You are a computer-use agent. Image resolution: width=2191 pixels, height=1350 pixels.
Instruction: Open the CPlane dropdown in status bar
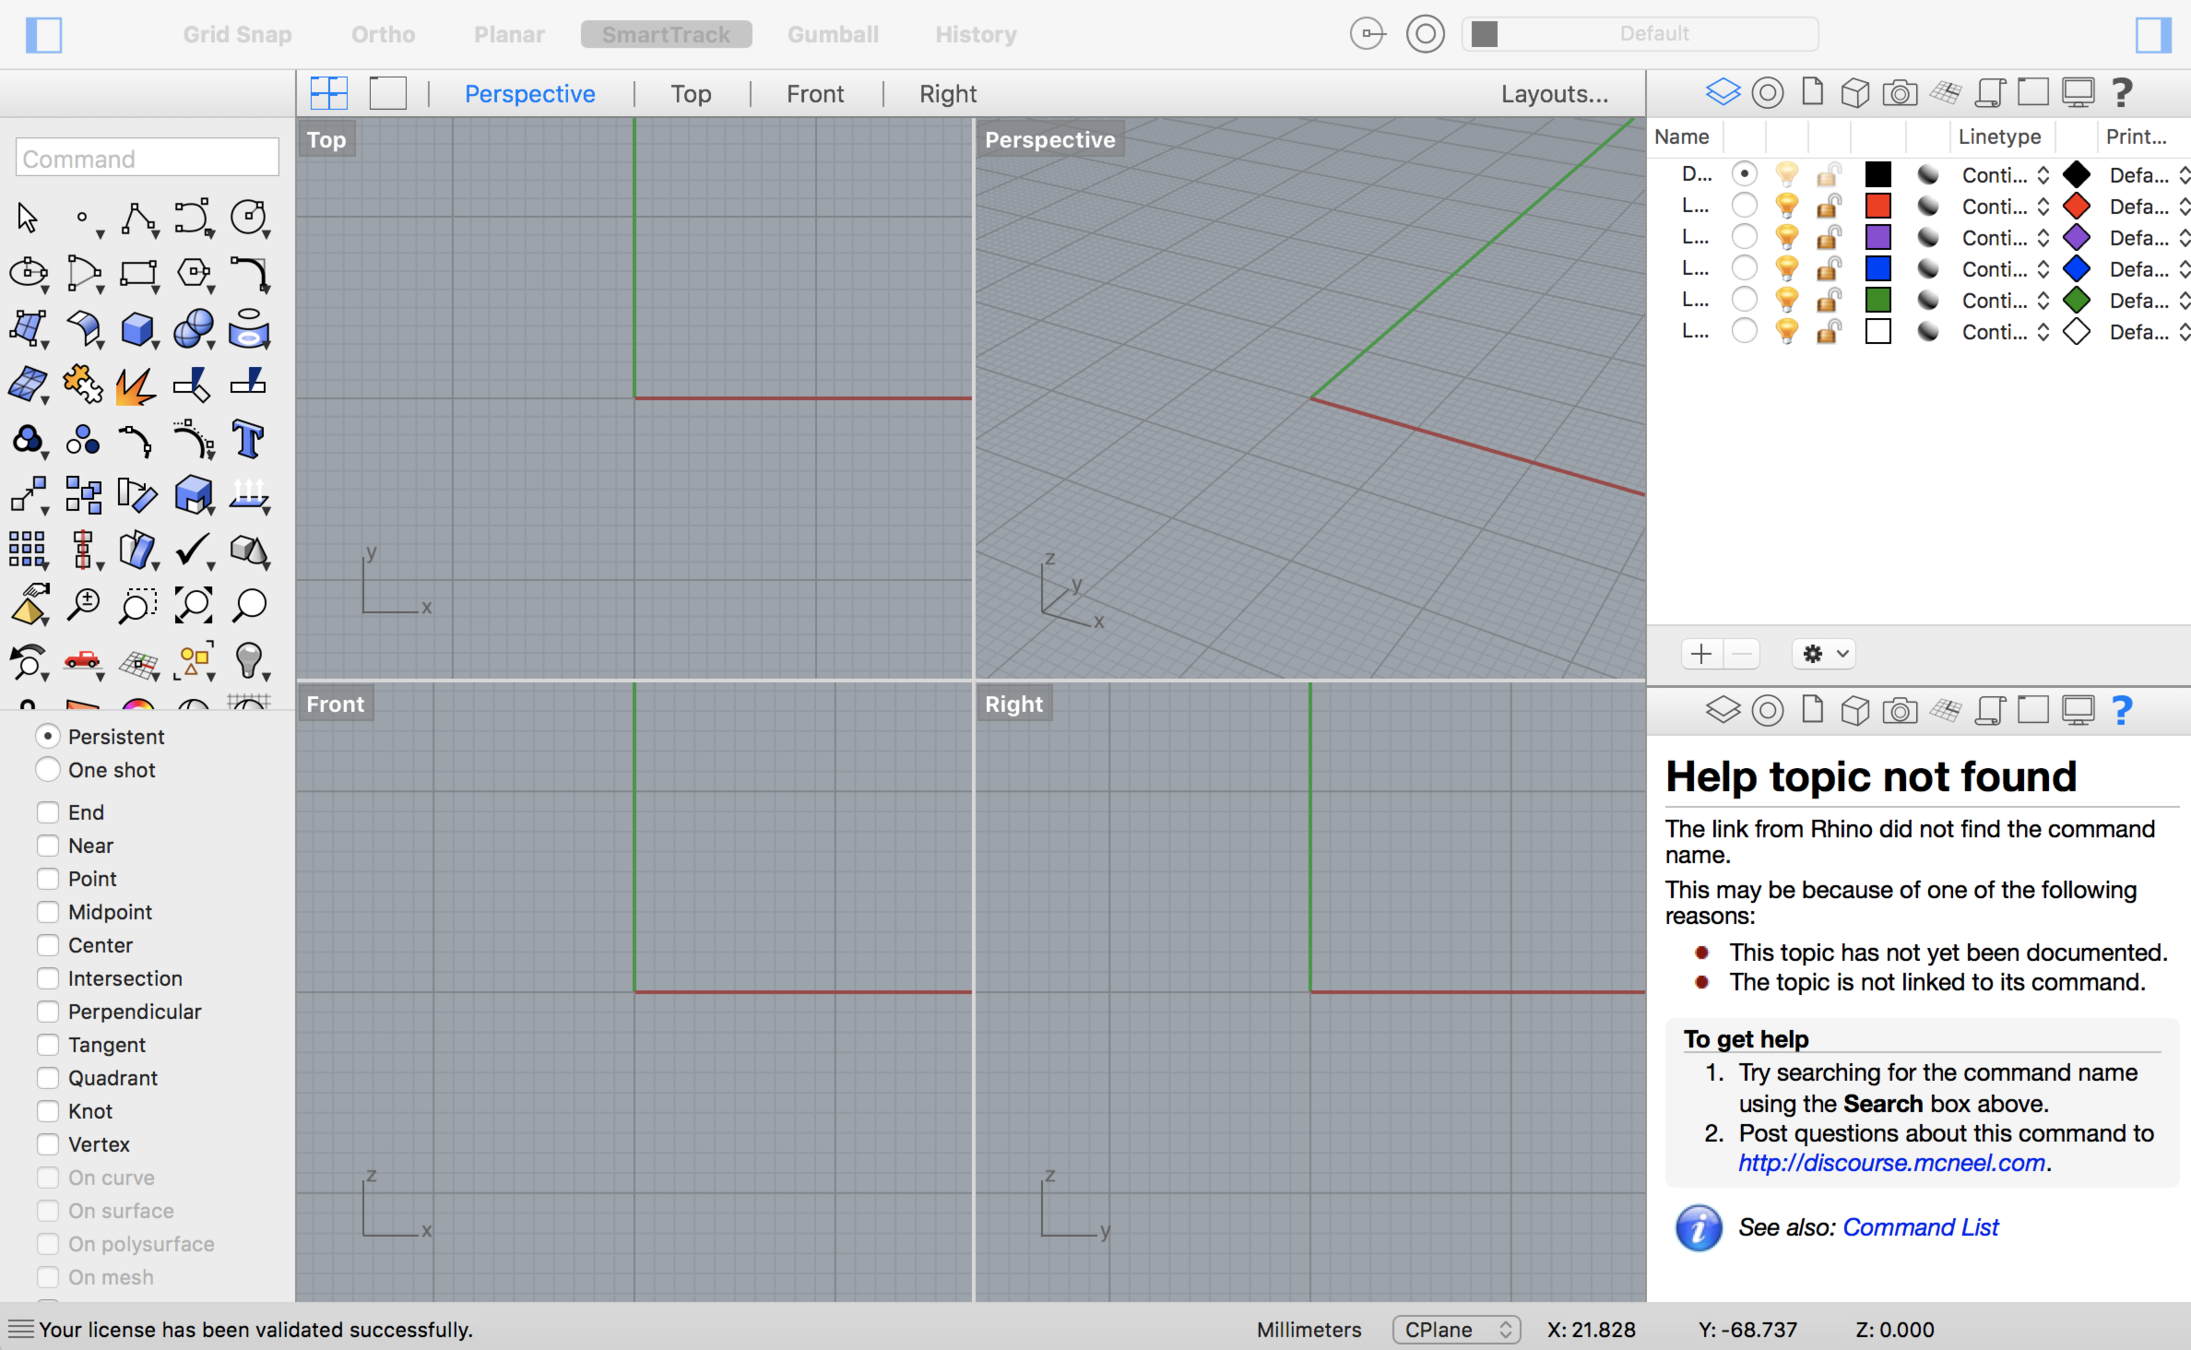tap(1456, 1329)
